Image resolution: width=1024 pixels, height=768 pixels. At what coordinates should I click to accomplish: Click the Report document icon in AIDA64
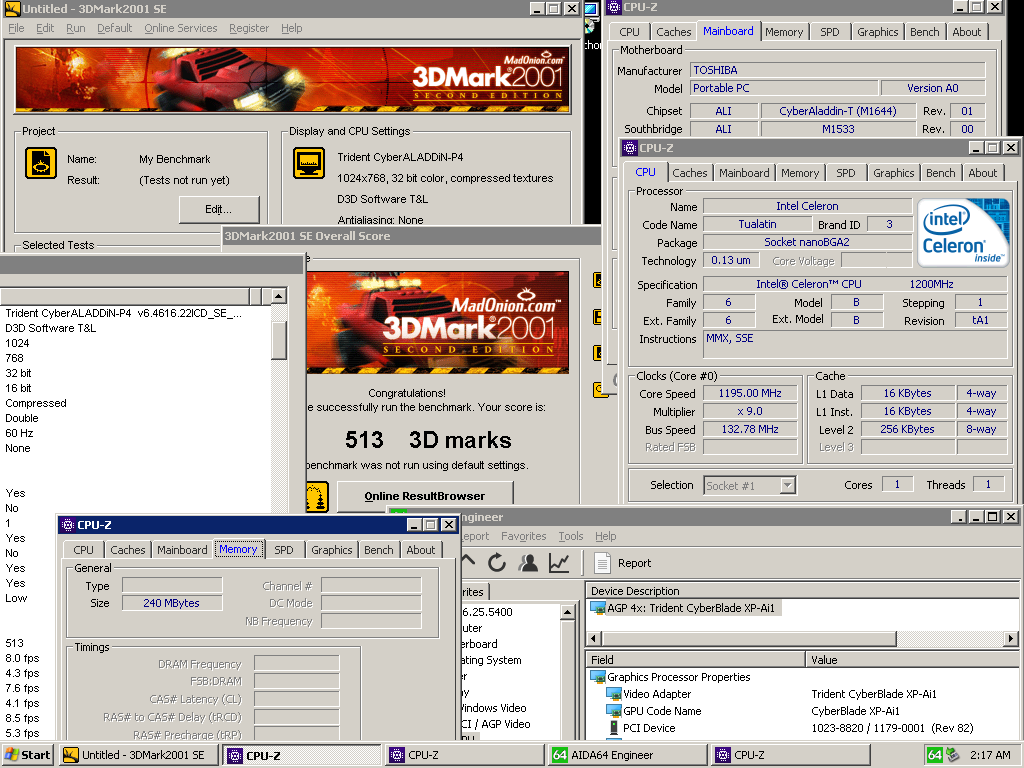602,562
